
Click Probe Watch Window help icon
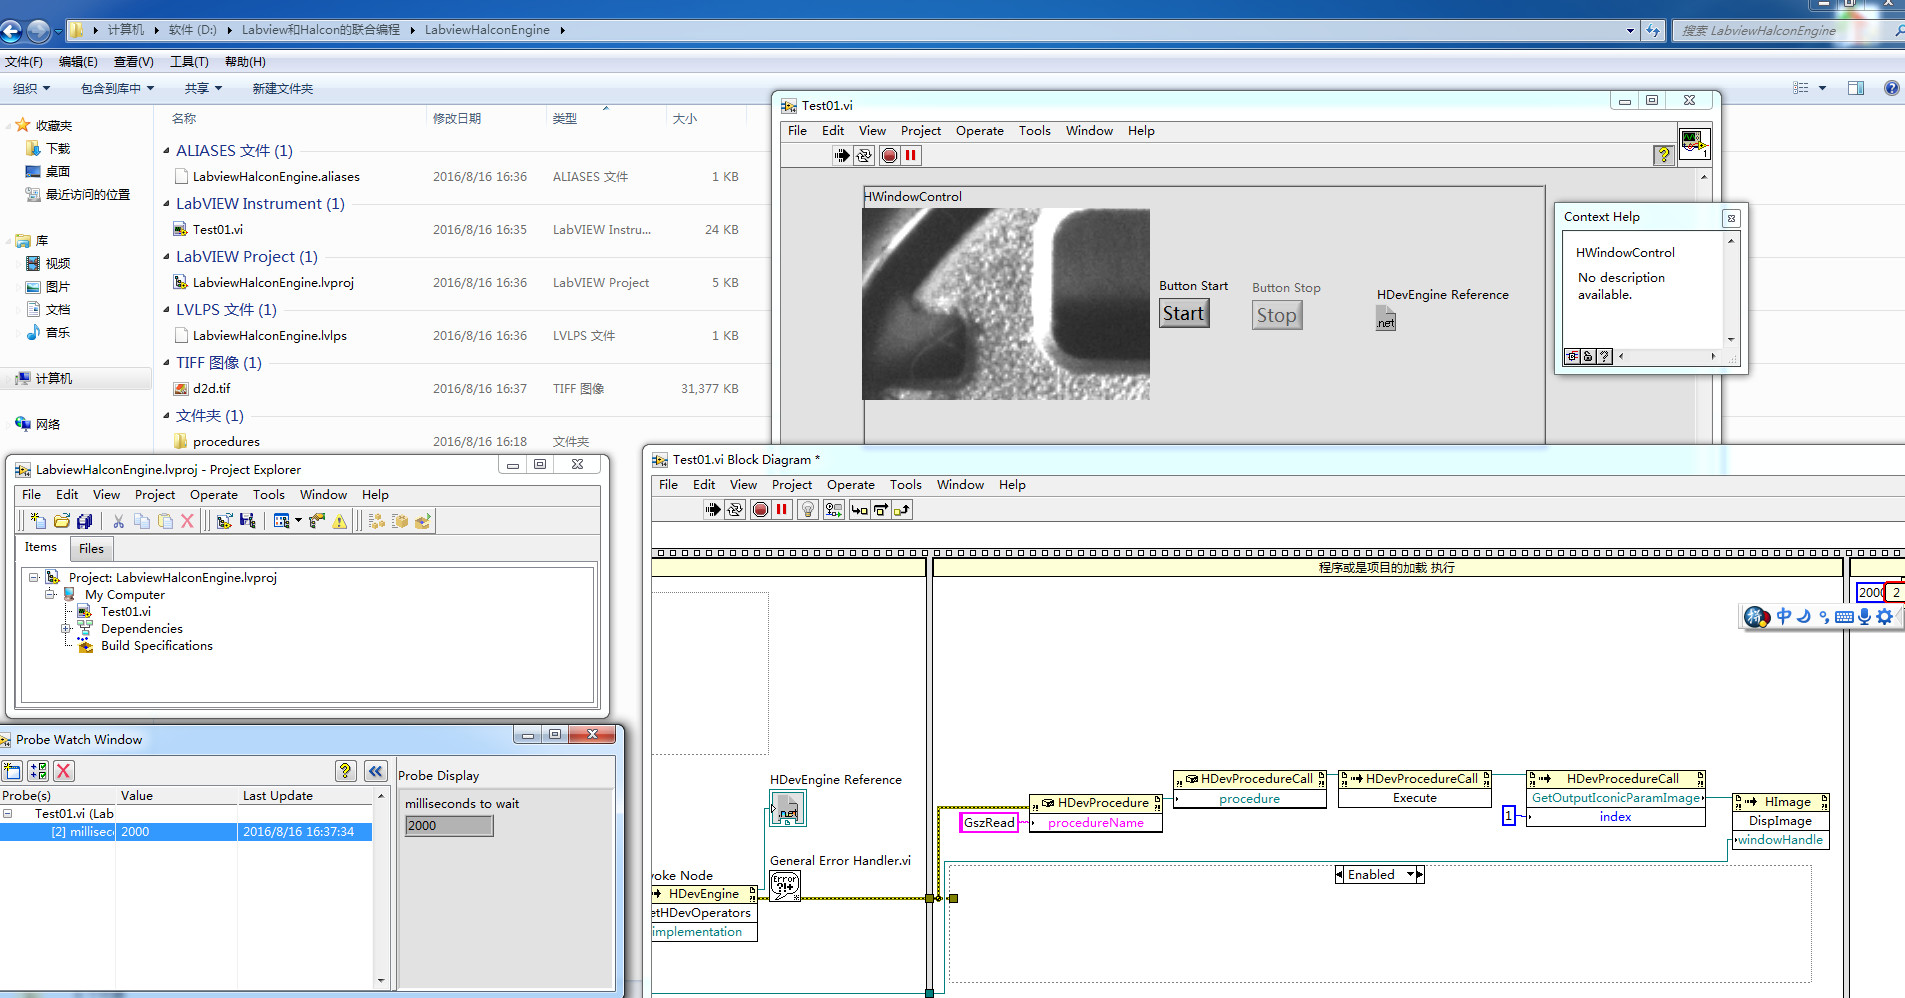pos(346,771)
